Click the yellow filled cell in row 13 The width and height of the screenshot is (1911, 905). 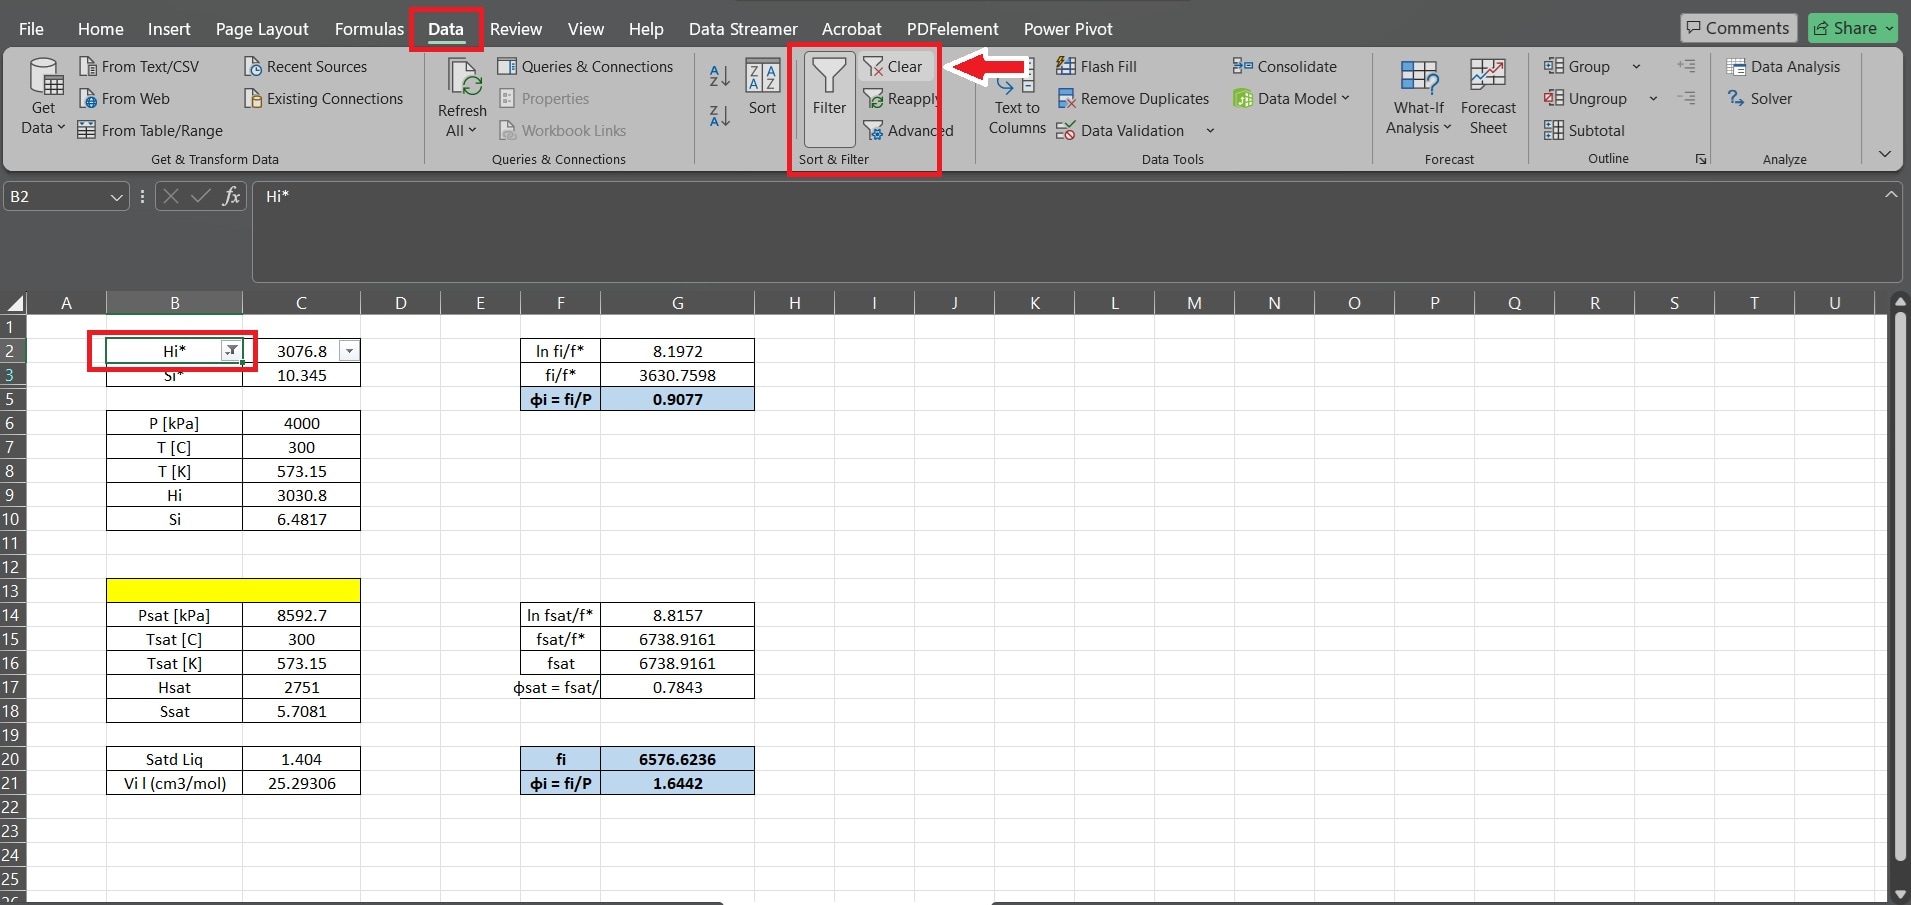(x=233, y=591)
